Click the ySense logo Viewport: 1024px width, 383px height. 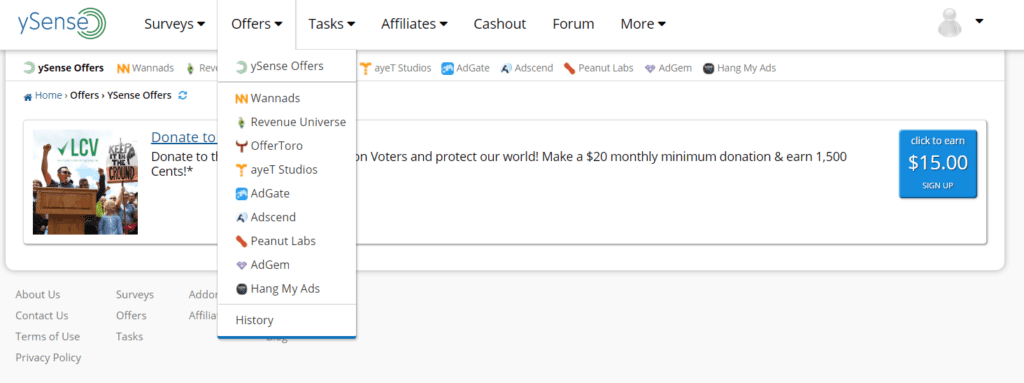point(62,24)
